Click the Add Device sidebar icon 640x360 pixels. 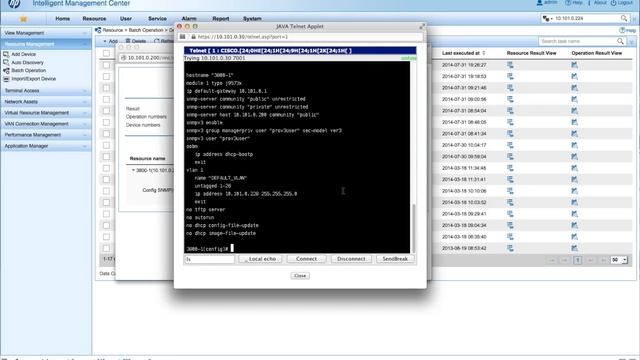tap(6, 54)
